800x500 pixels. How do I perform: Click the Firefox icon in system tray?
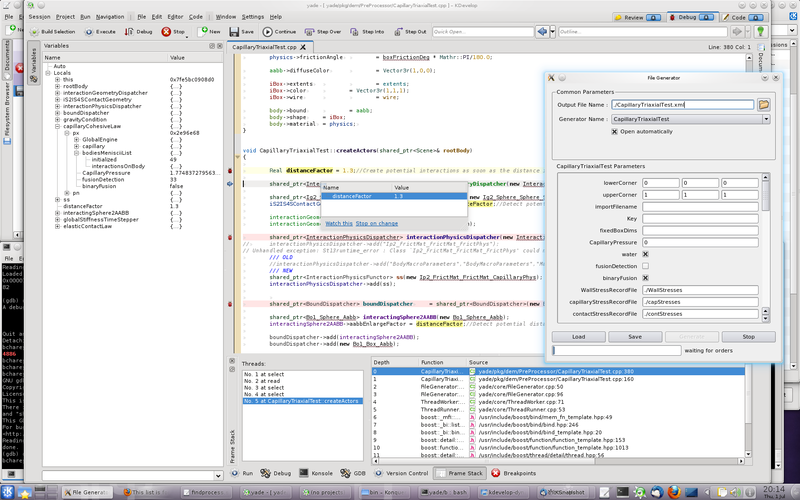coord(674,492)
